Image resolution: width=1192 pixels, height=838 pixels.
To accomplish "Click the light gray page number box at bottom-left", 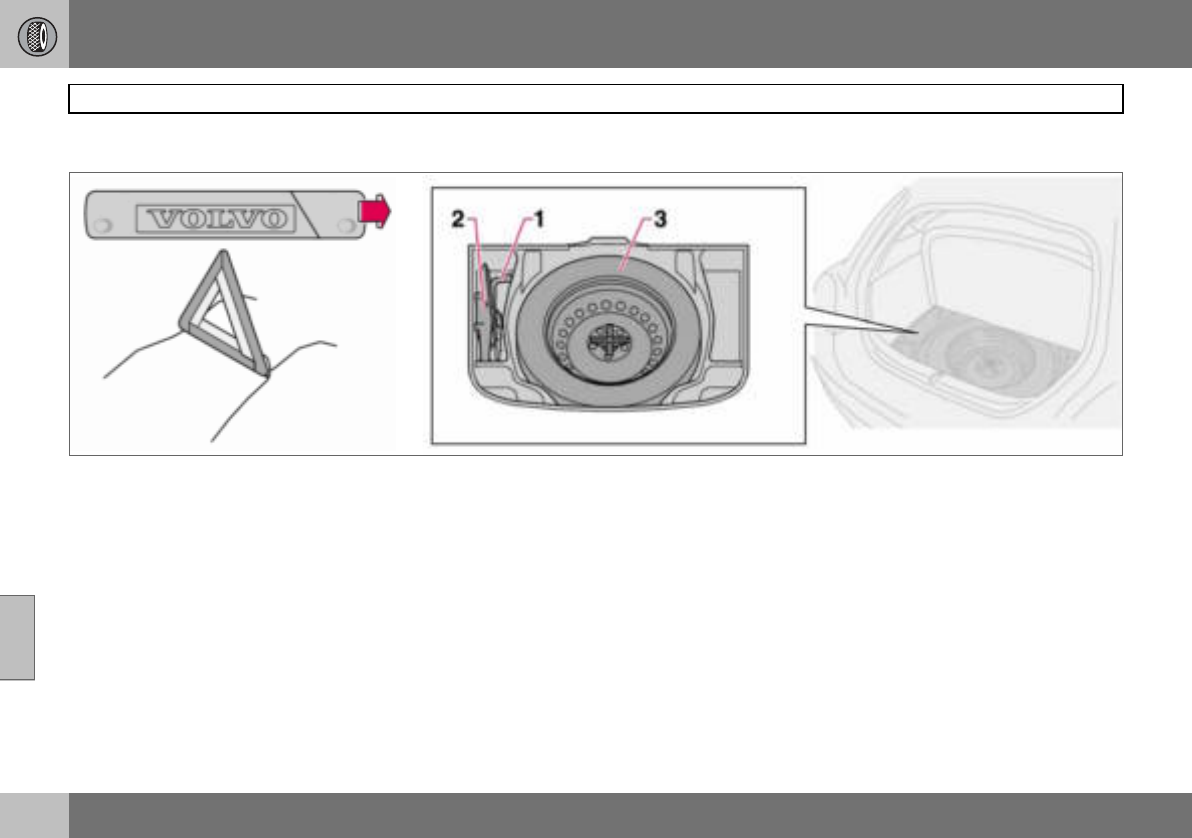I will point(34,815).
